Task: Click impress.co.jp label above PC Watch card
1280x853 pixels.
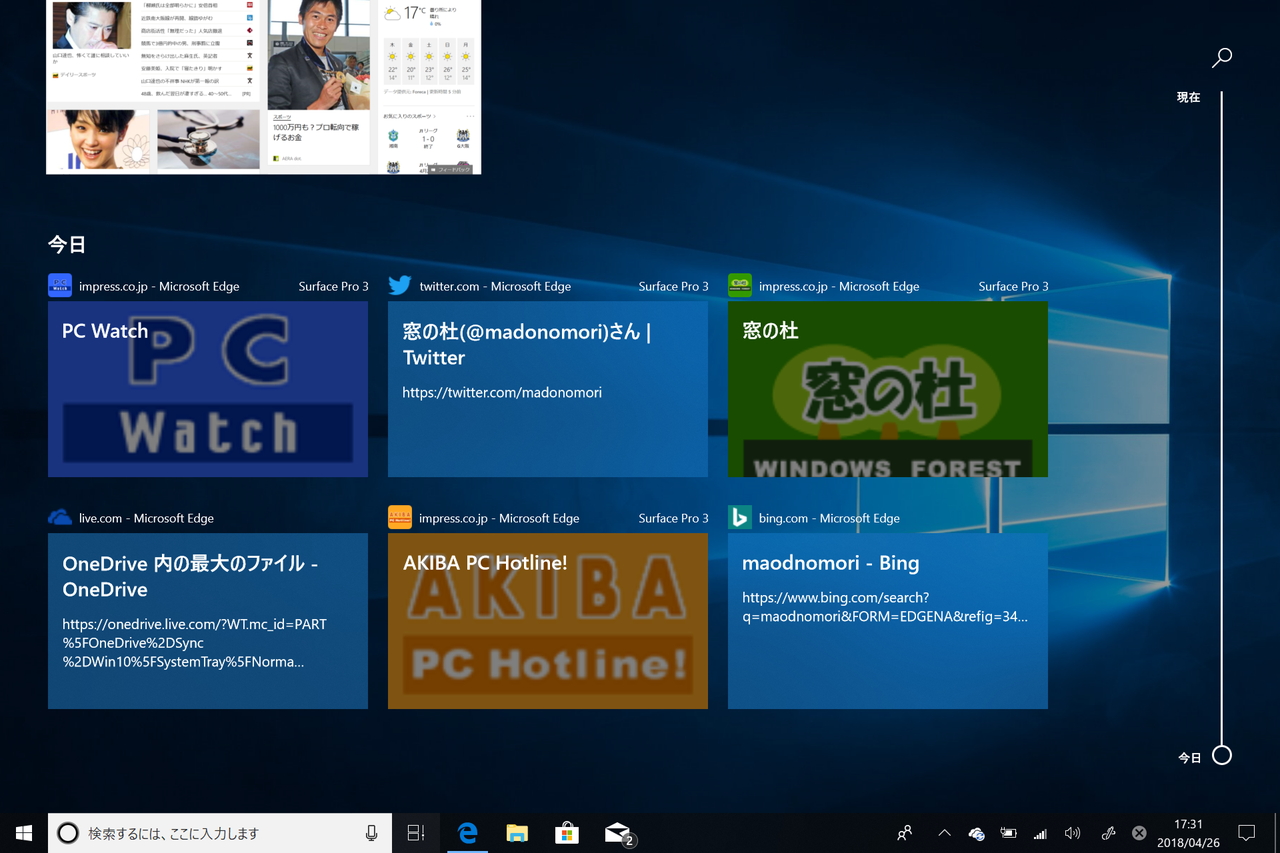Action: 159,286
